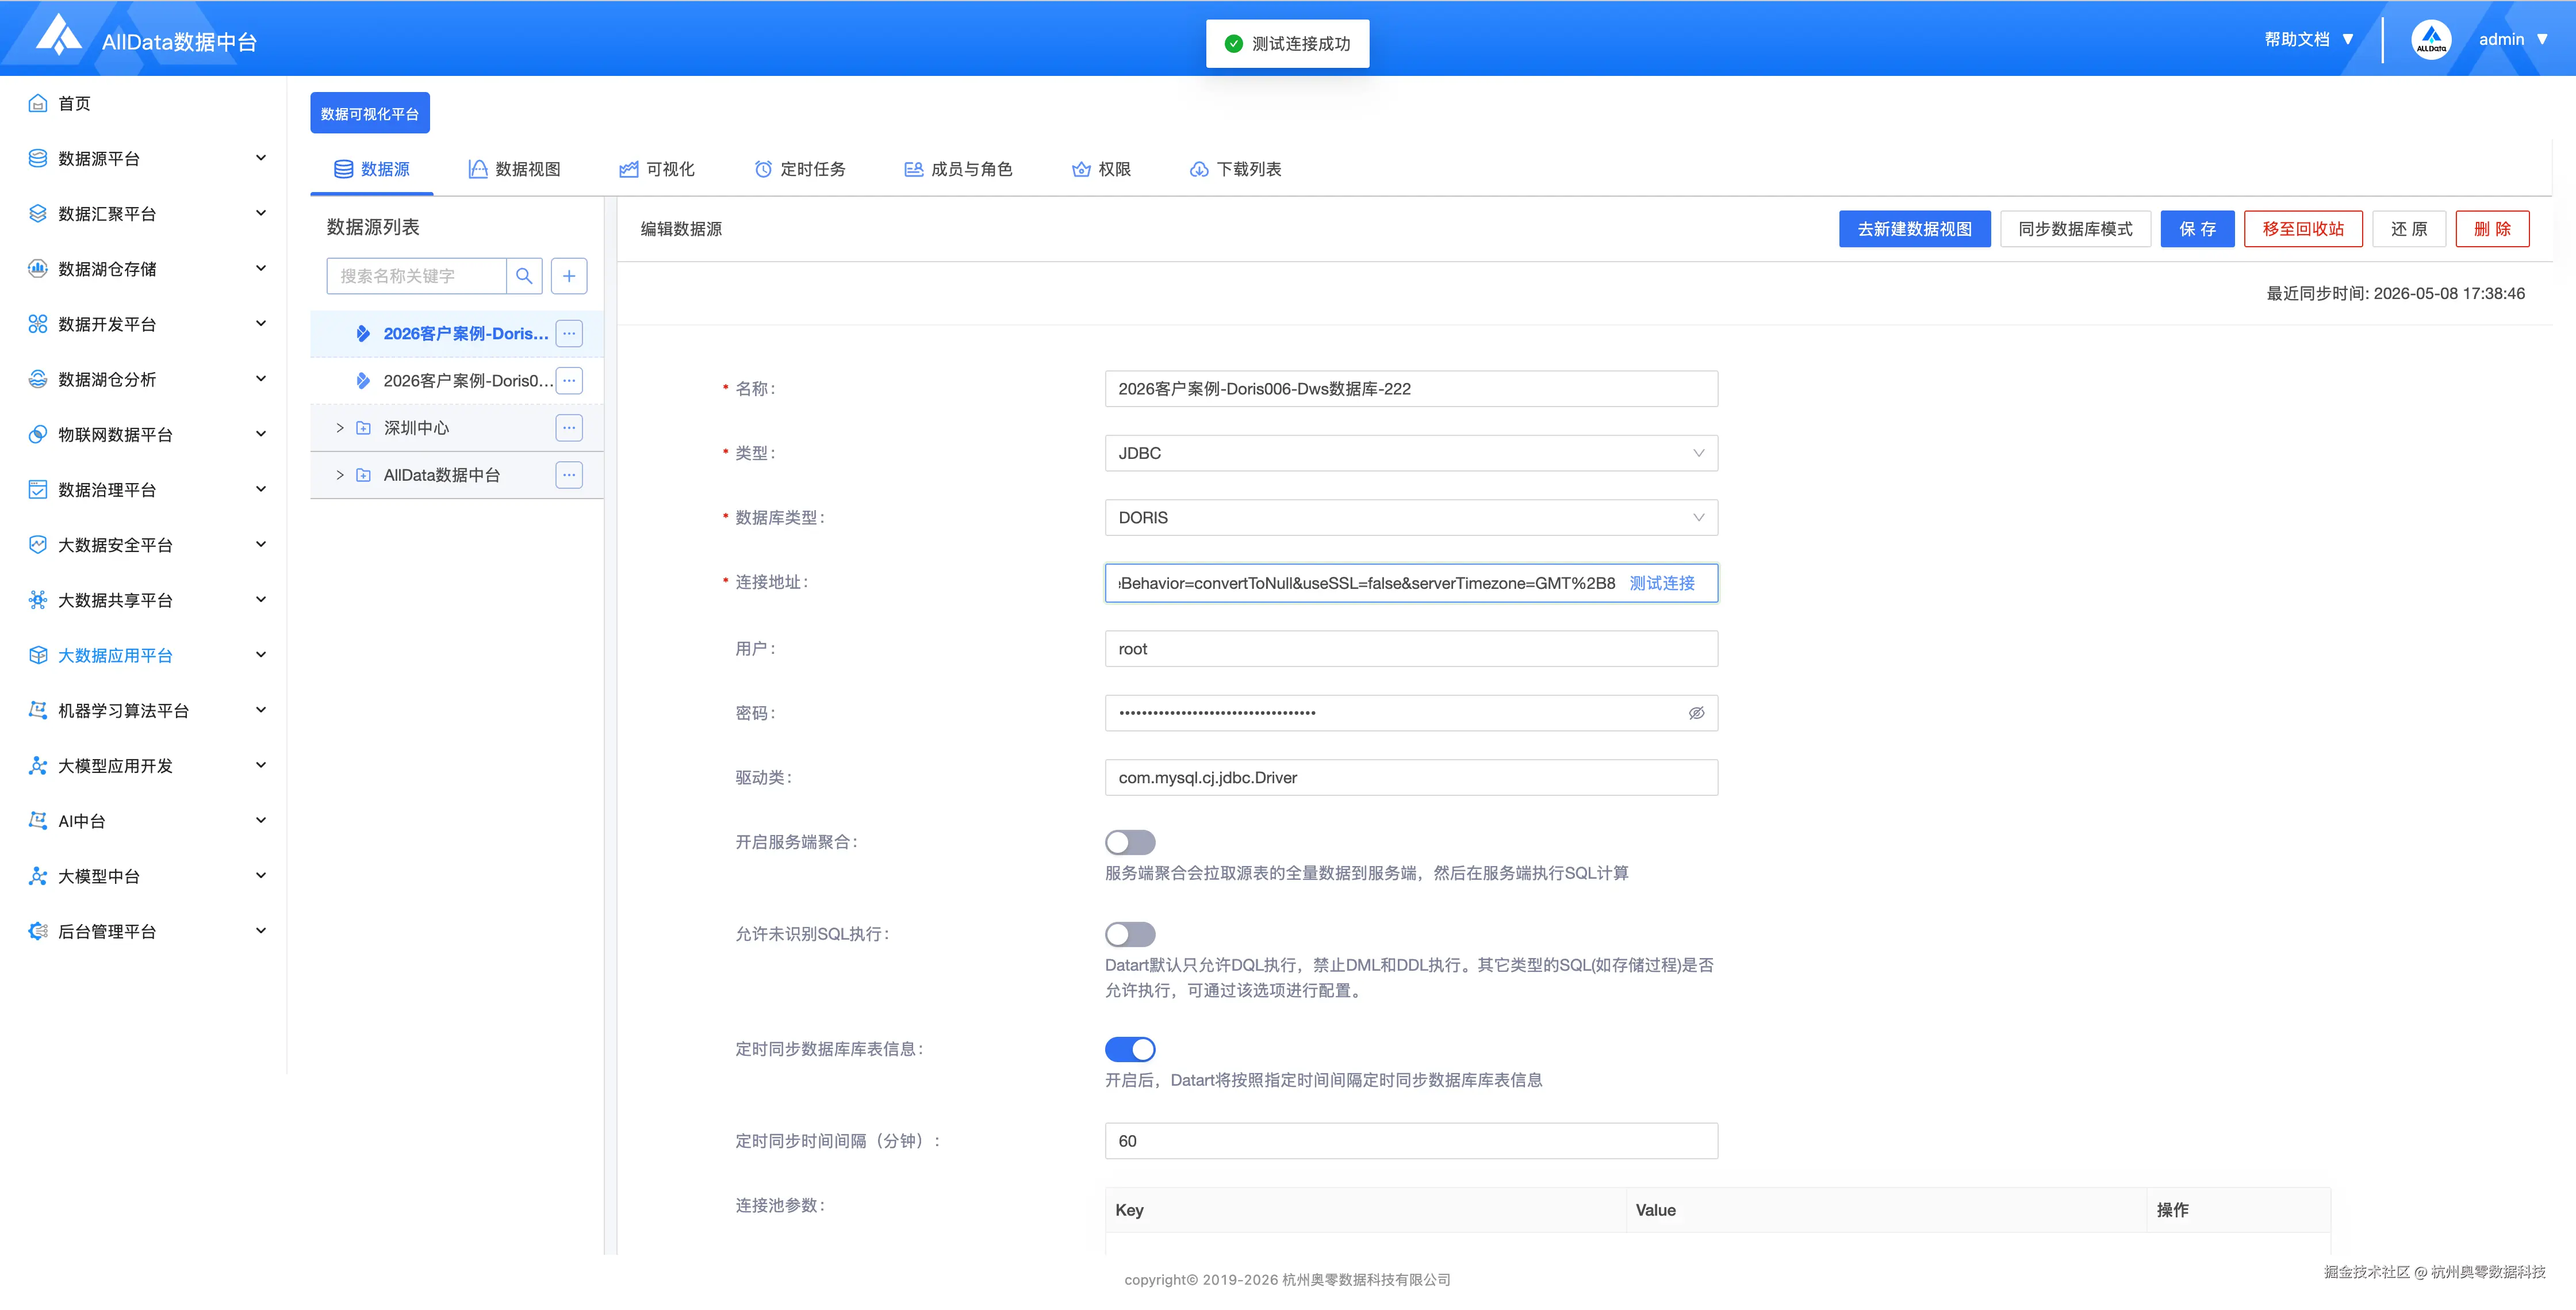Screen dimensions: 2576x1310
Task: Switch to the 数据视图 tab
Action: pyautogui.click(x=515, y=169)
